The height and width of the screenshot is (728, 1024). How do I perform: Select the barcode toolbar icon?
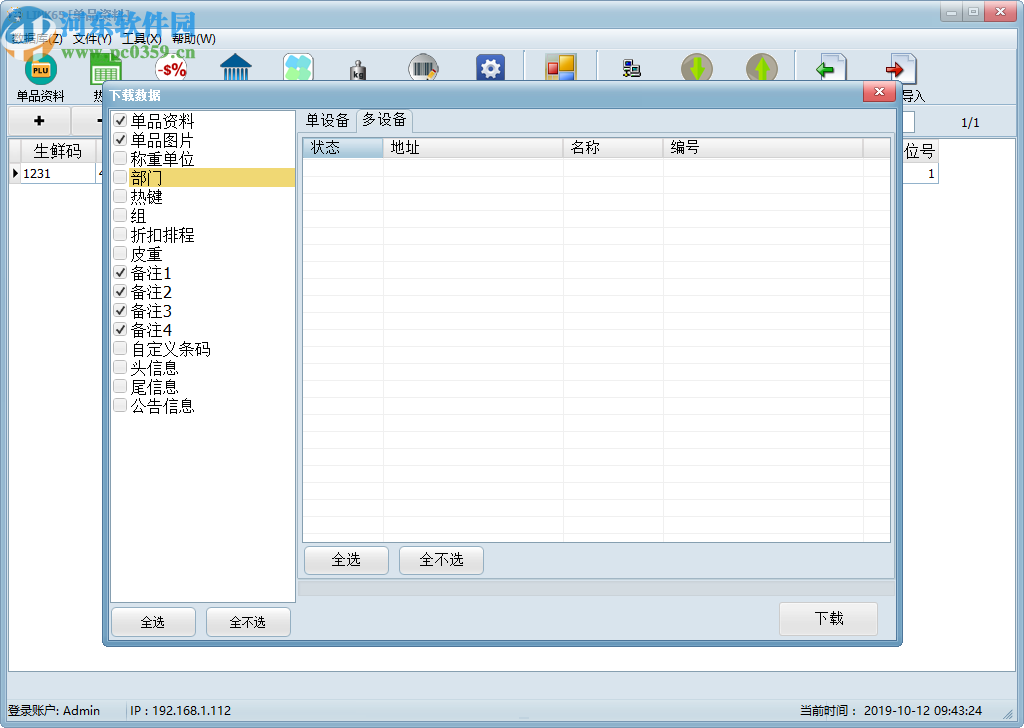(x=423, y=70)
